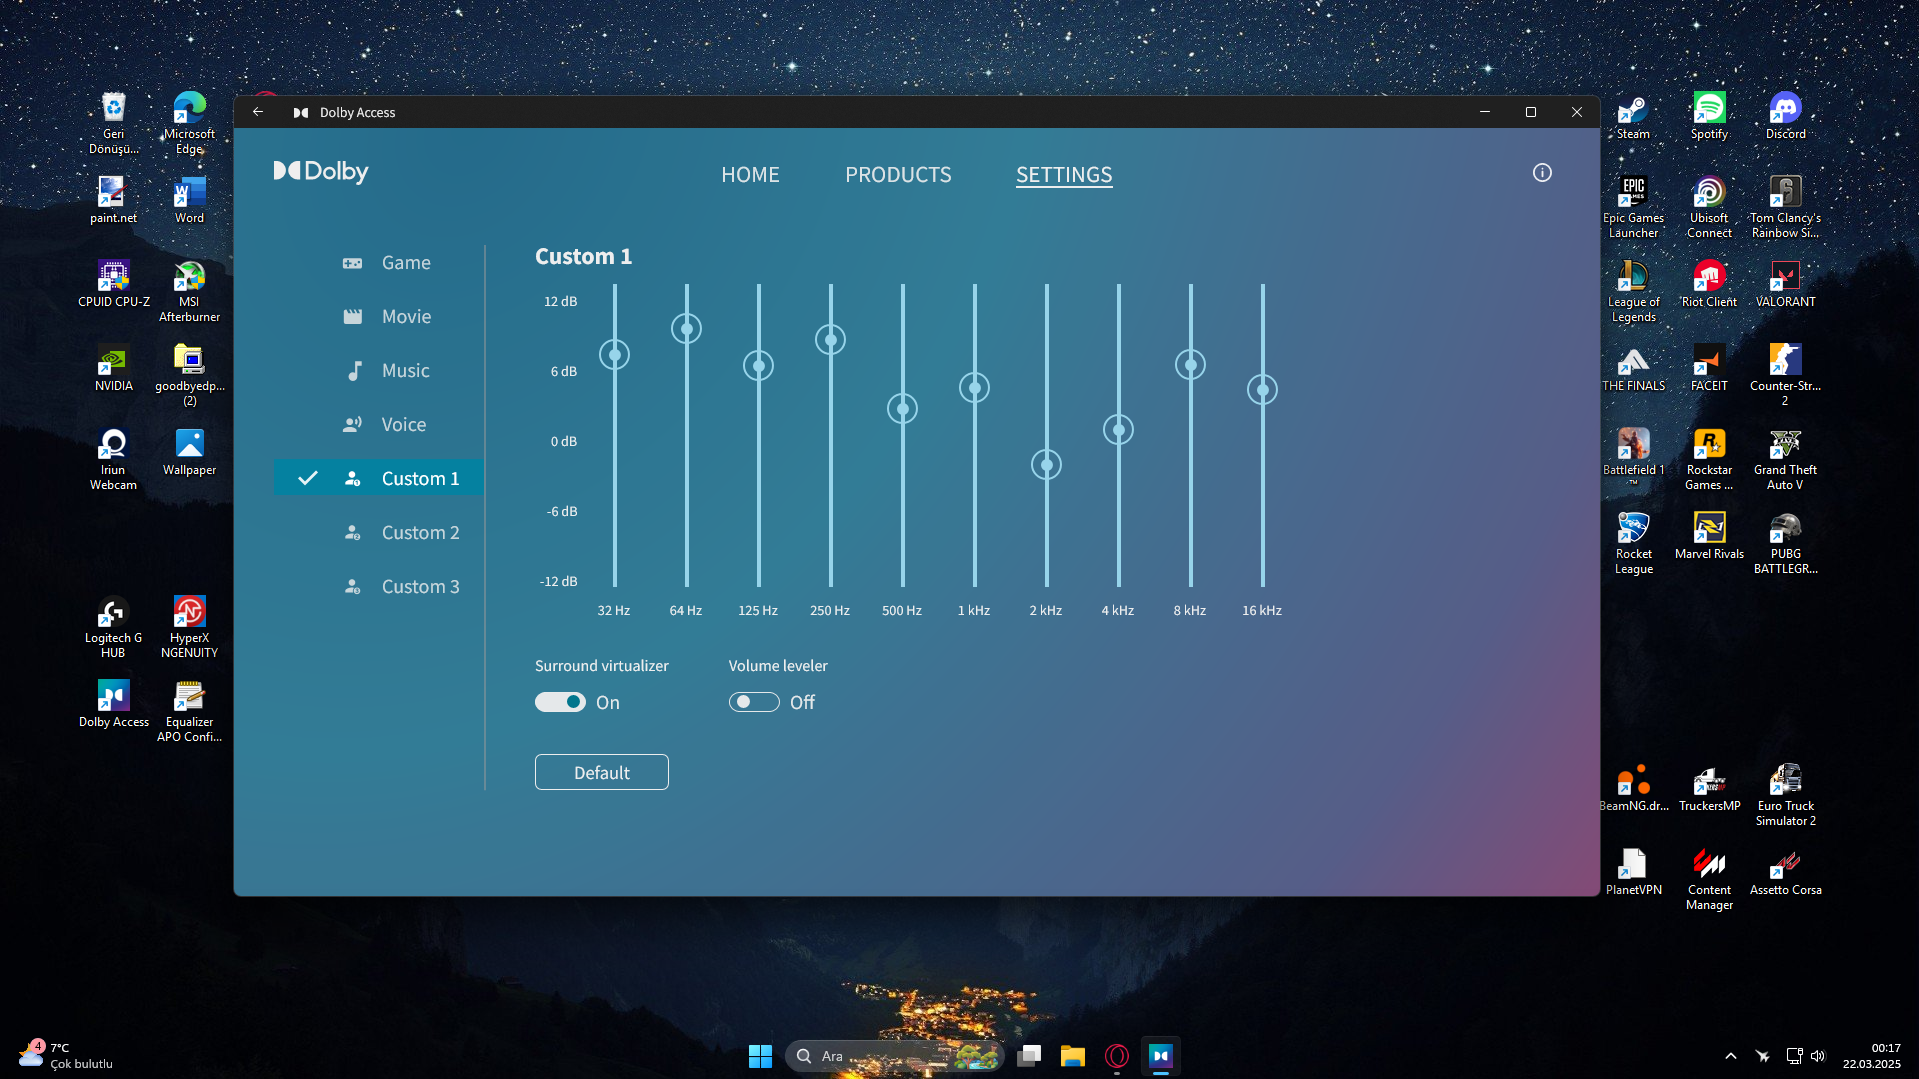The width and height of the screenshot is (1919, 1079).
Task: Click the 4 kHz slider handle
Action: [x=1118, y=430]
